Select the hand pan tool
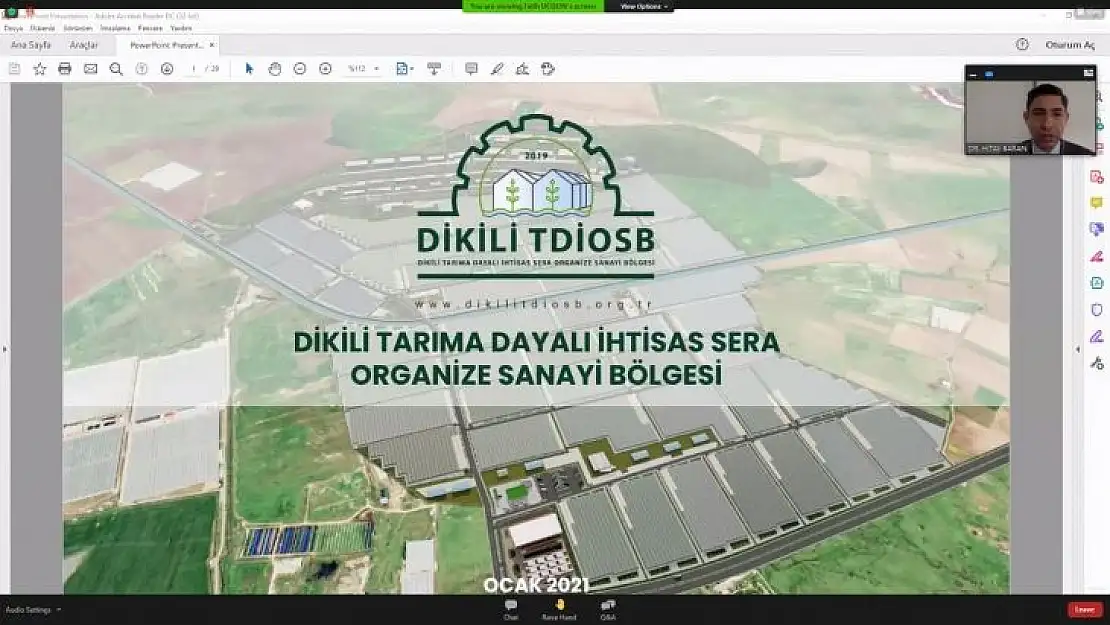 click(x=275, y=69)
